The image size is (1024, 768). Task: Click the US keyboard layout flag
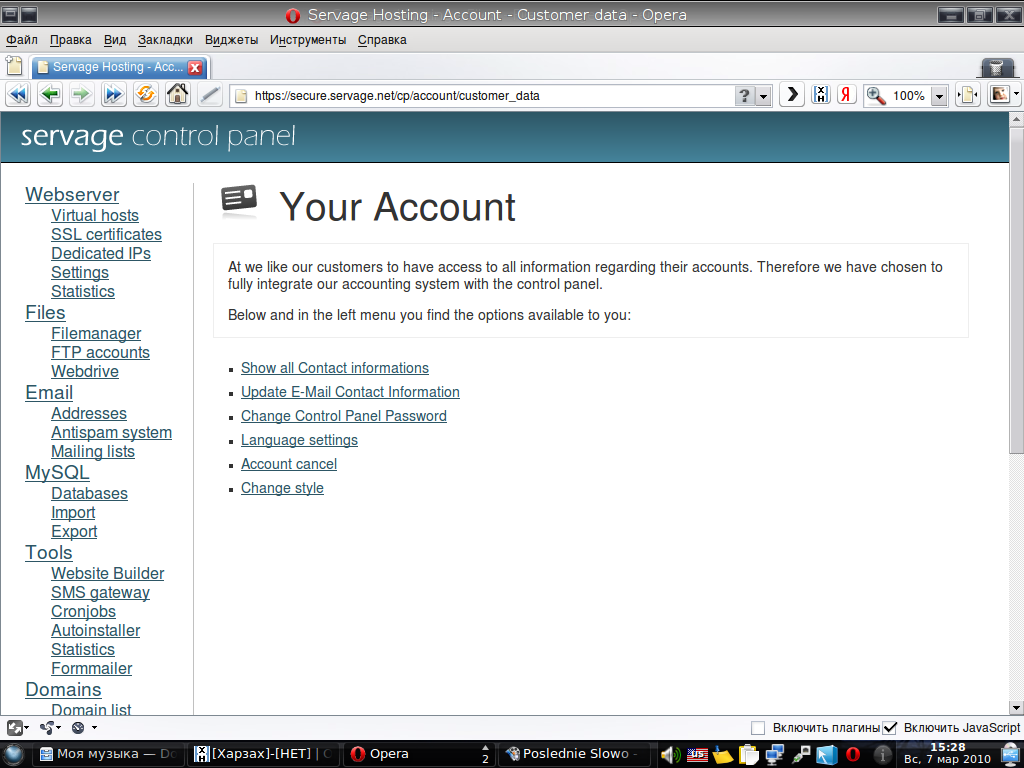pyautogui.click(x=697, y=755)
